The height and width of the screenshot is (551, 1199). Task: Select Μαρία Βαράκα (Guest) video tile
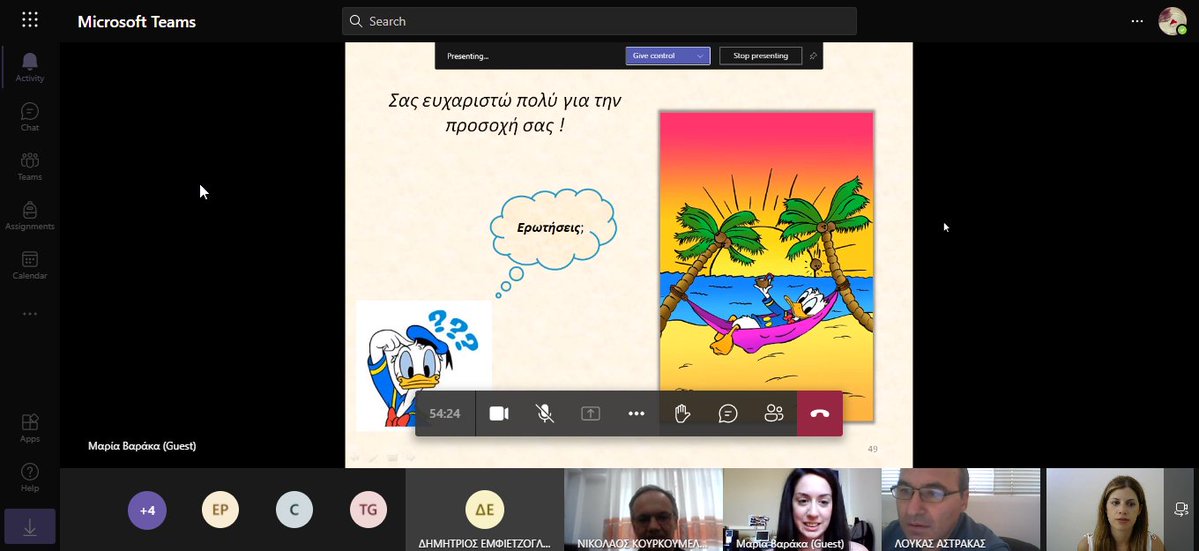[x=801, y=510]
